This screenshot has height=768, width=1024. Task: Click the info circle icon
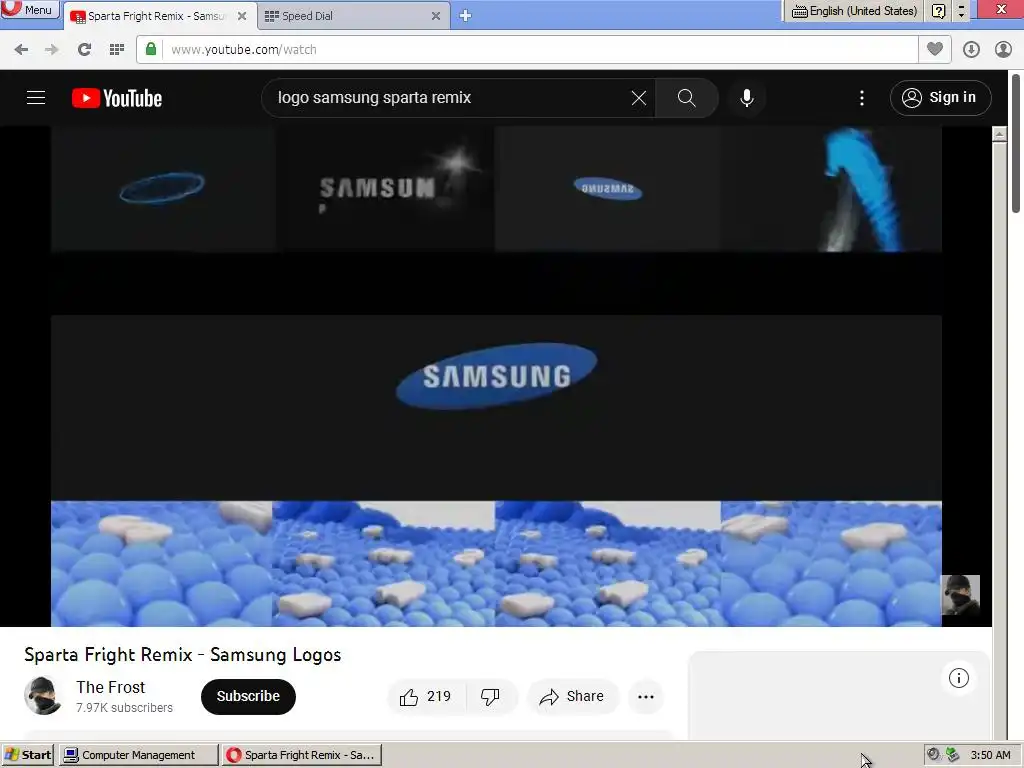click(x=959, y=678)
